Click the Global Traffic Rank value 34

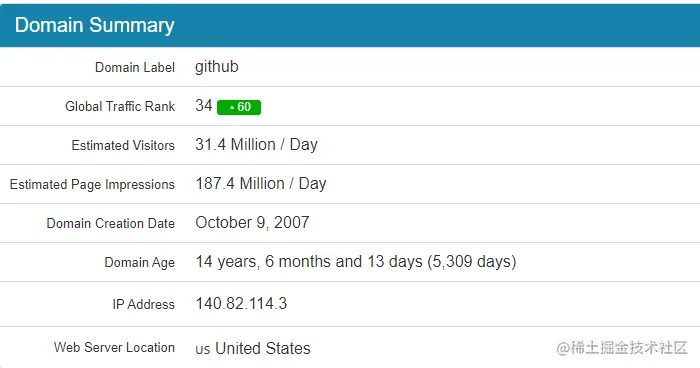(x=204, y=105)
